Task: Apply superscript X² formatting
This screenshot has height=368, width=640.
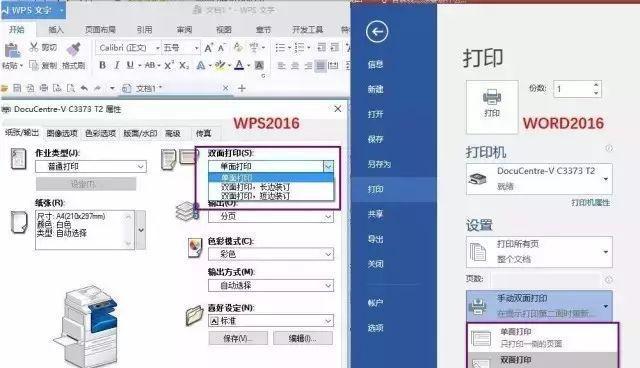Action: click(x=169, y=65)
